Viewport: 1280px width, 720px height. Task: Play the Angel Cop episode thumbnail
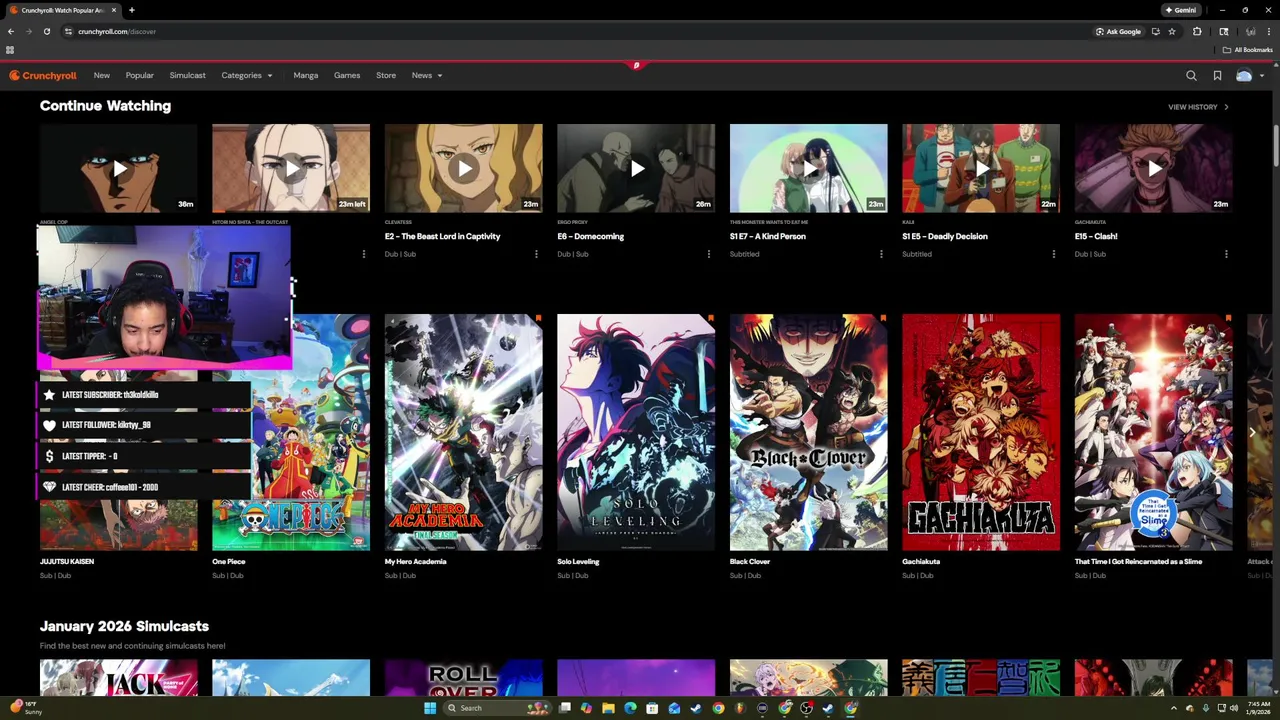[x=119, y=168]
